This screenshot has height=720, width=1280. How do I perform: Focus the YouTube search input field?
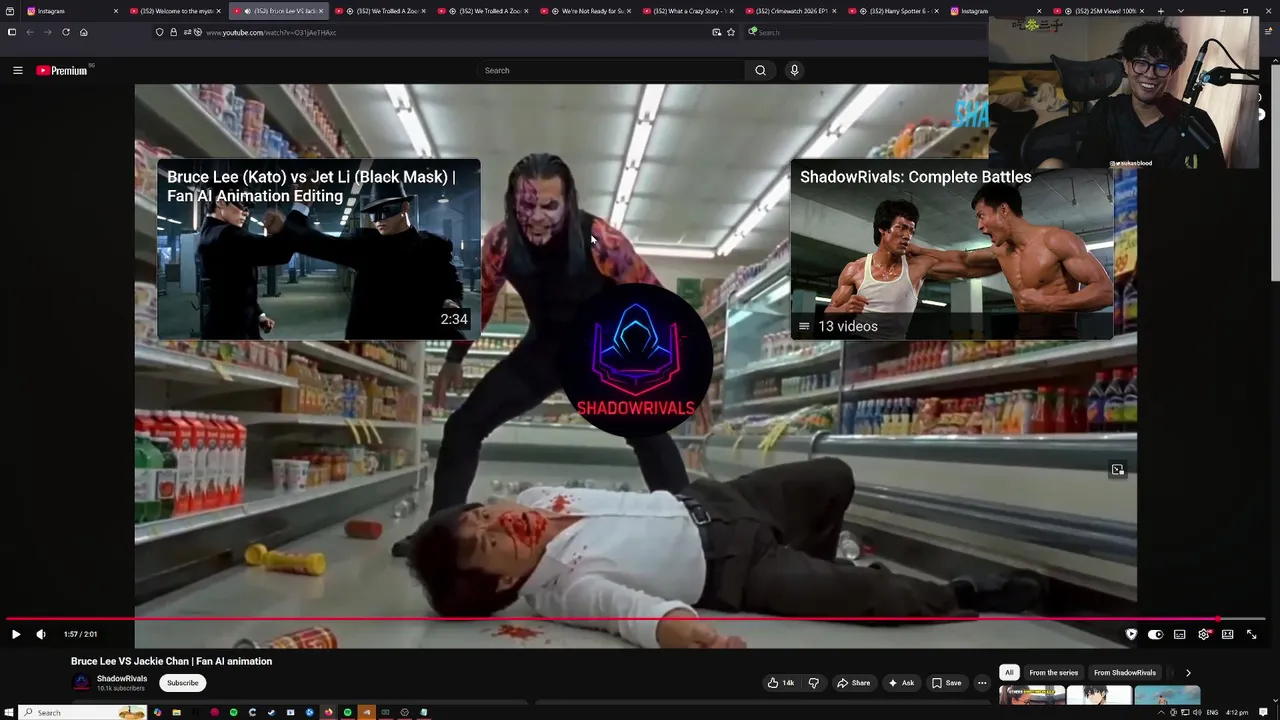coord(610,70)
